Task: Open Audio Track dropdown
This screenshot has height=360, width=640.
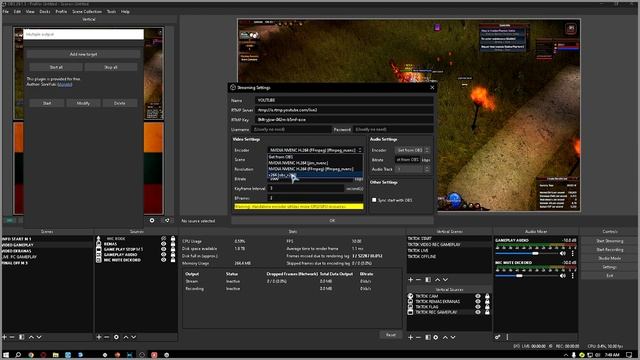Action: tap(412, 169)
